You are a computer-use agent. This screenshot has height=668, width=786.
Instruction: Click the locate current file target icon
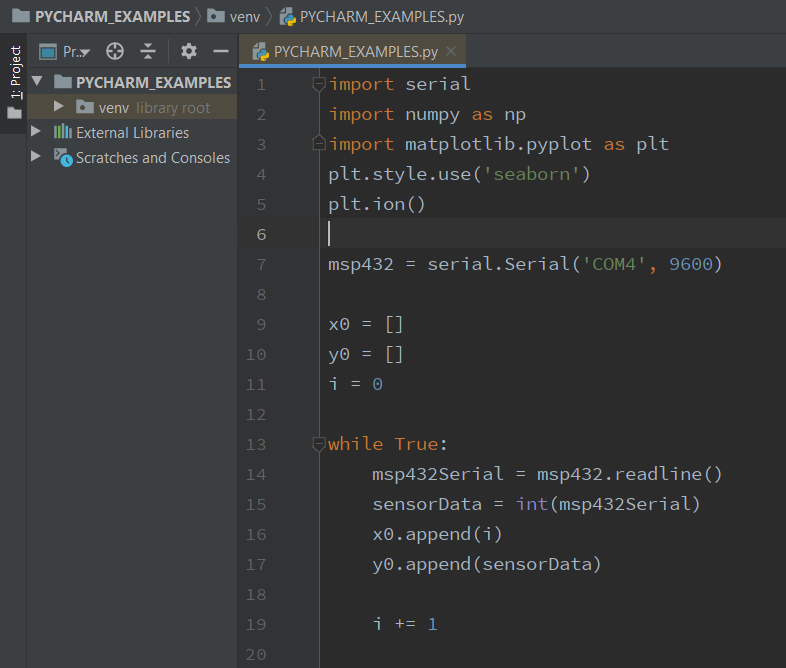click(x=115, y=51)
